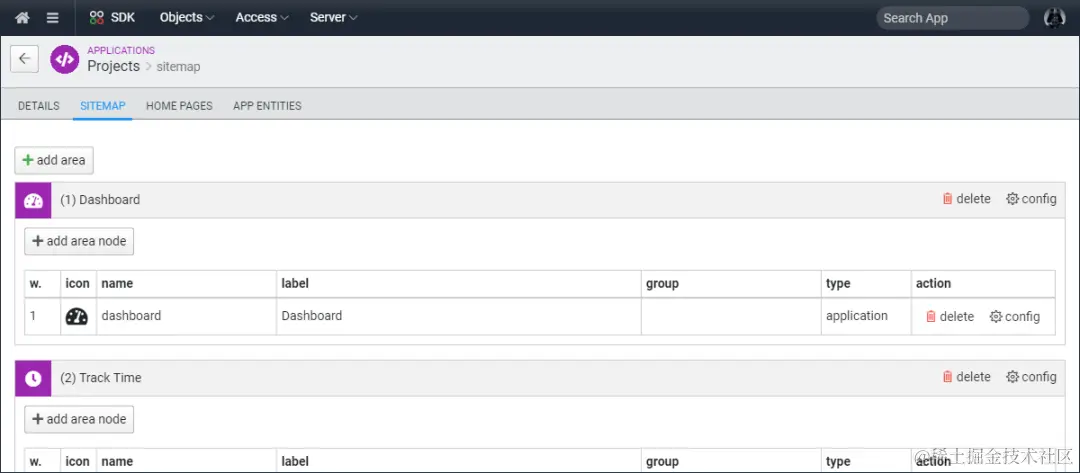This screenshot has height=473, width=1080.
Task: Delete the (1) Dashboard area
Action: click(966, 199)
